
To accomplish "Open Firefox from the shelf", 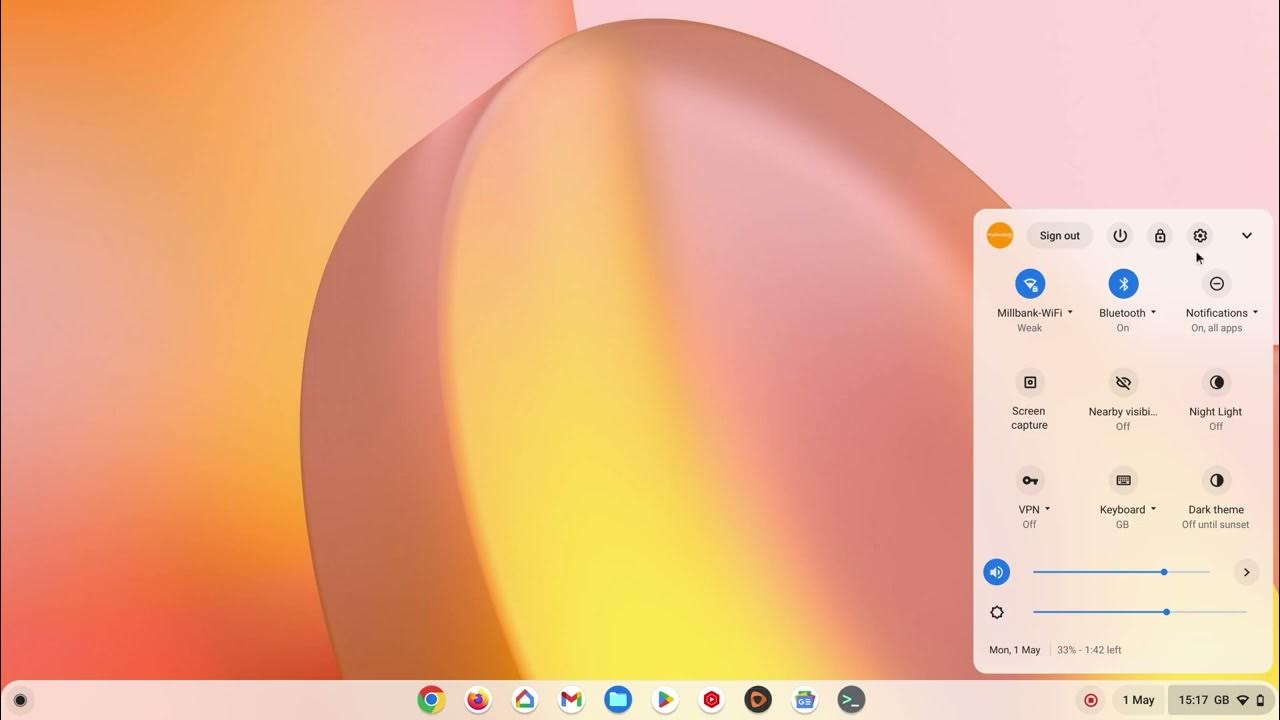I will pos(478,700).
